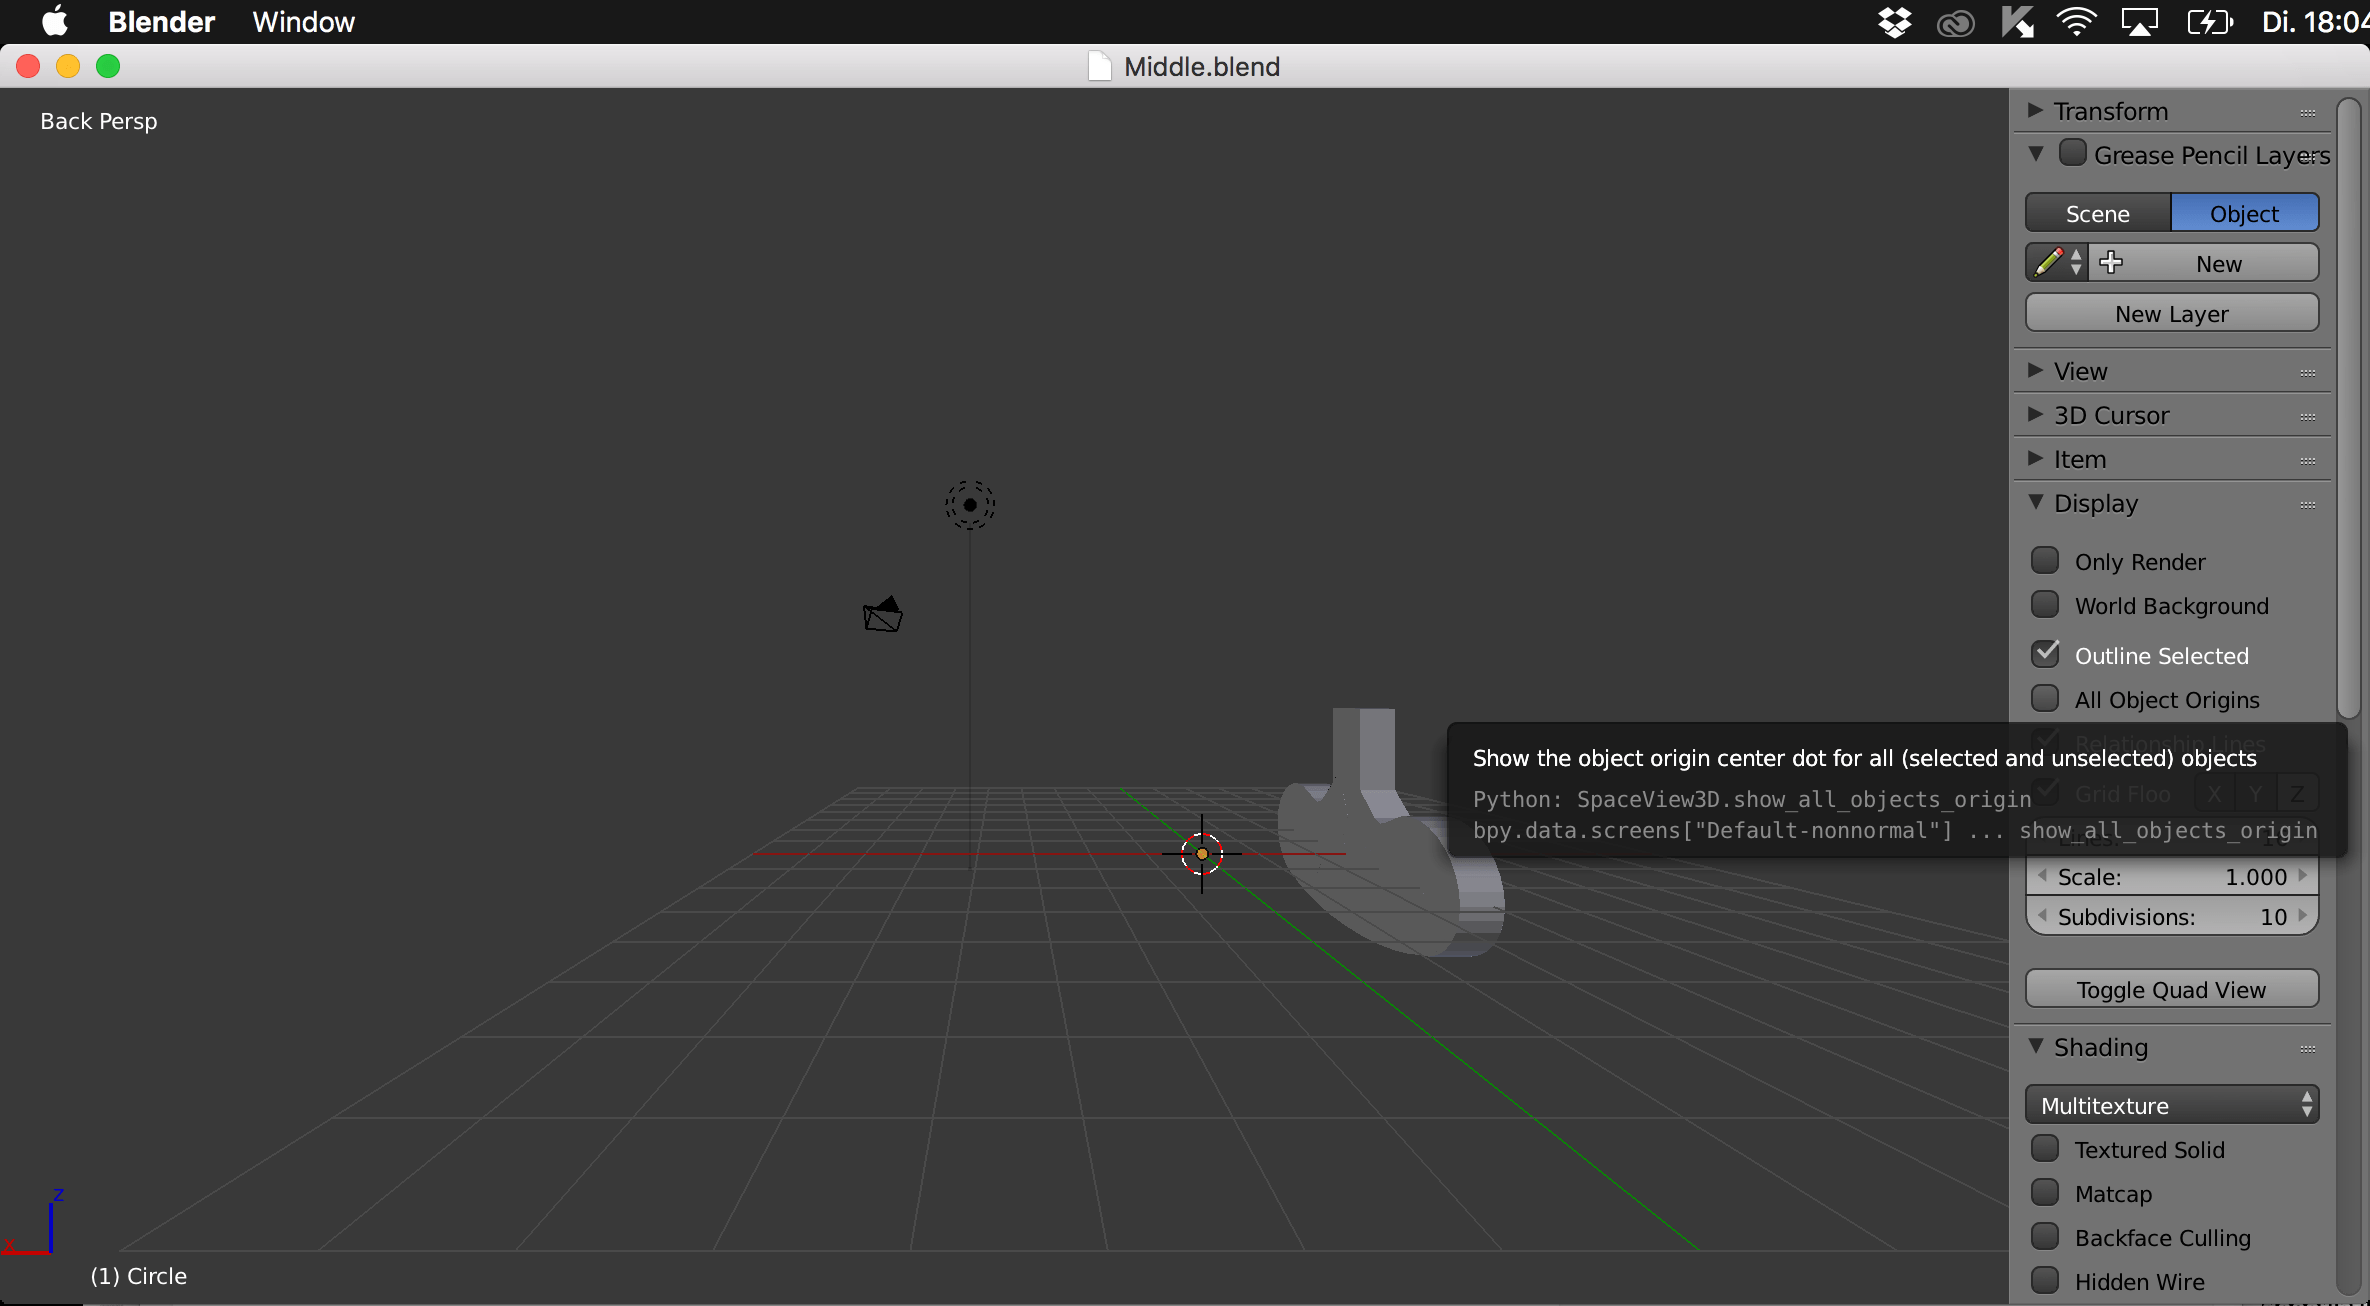Viewport: 2370px width, 1306px height.
Task: Click the Toggle Quad View button
Action: coord(2171,989)
